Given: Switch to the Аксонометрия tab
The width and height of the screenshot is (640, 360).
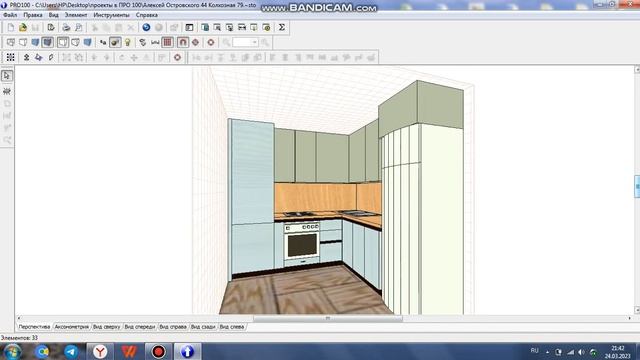Looking at the screenshot, I should (71, 327).
